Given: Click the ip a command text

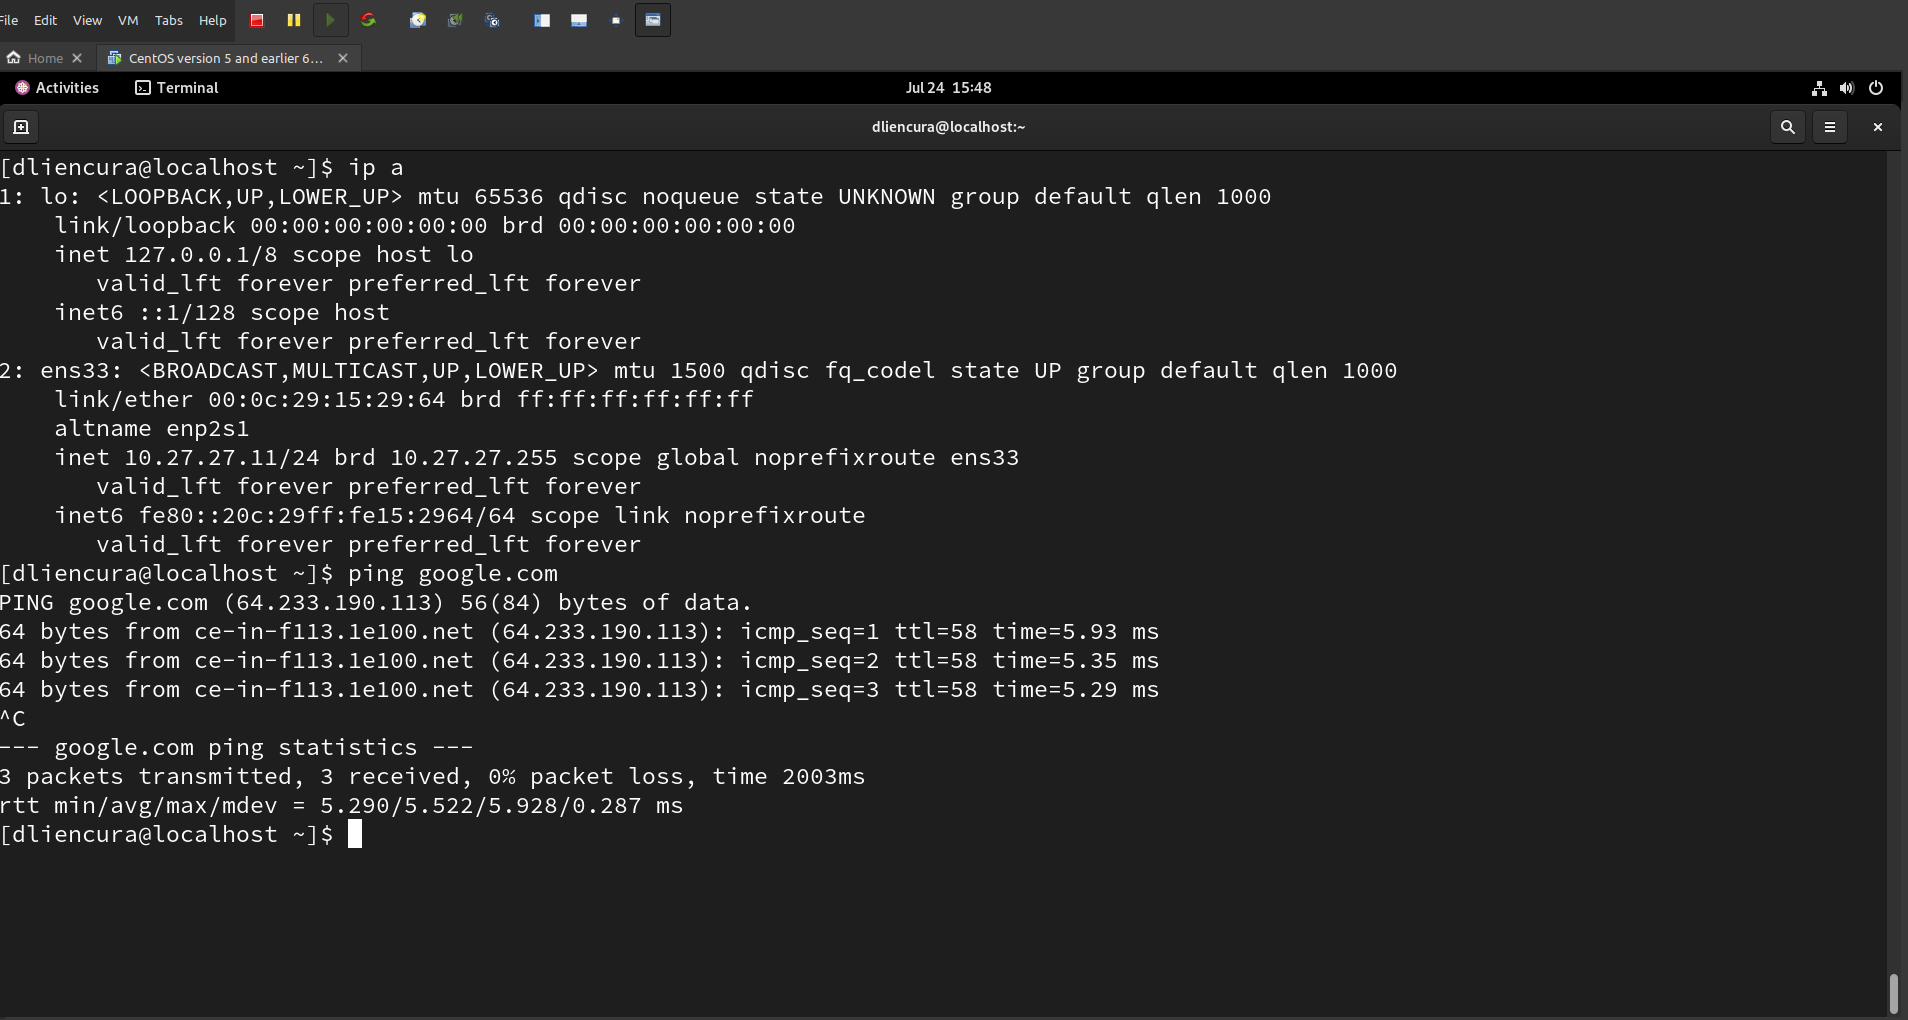Looking at the screenshot, I should [376, 168].
